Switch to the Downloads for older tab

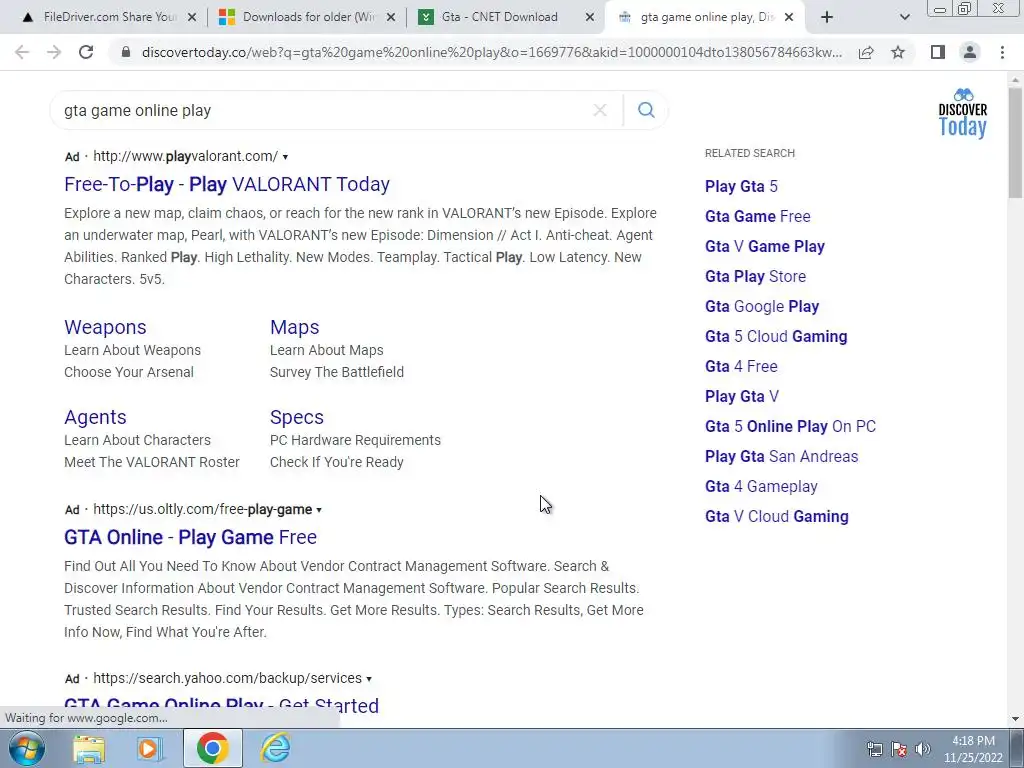(x=307, y=18)
